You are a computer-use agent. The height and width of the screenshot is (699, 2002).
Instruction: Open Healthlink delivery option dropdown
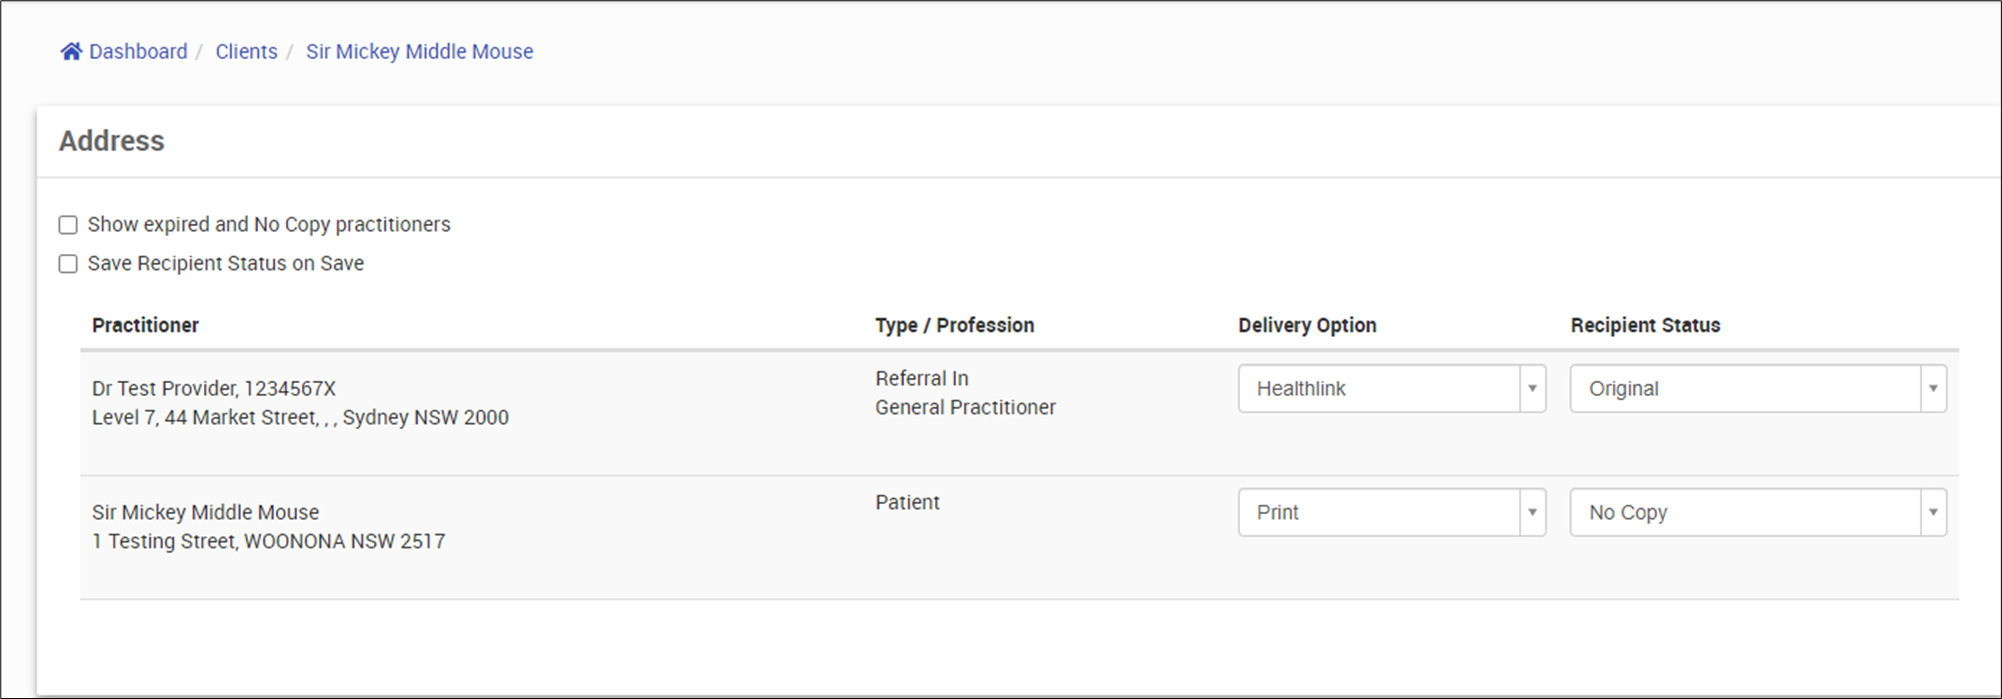[x=1380, y=389]
